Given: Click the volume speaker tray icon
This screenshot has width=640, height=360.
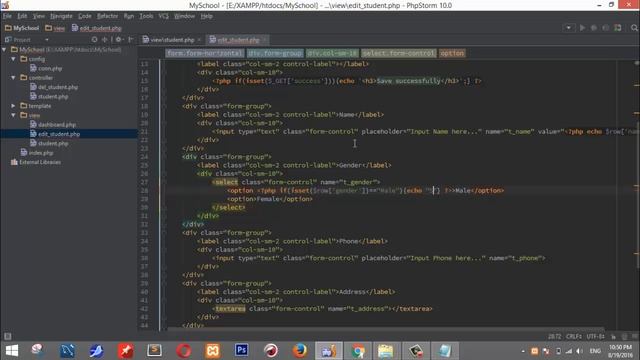Looking at the screenshot, I should [580, 351].
